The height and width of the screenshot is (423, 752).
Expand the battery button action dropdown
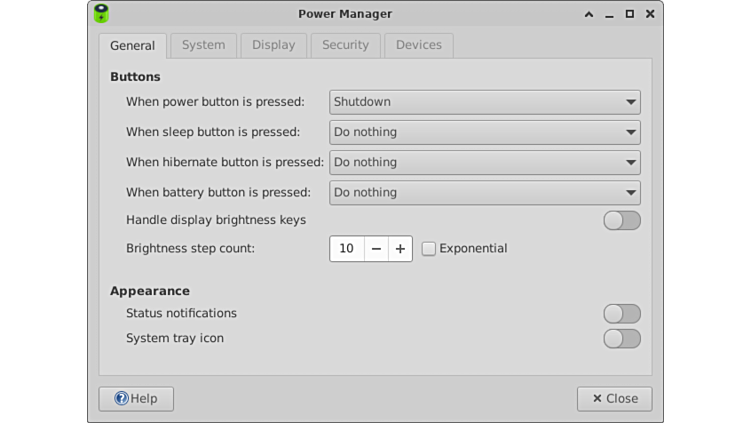tap(484, 192)
